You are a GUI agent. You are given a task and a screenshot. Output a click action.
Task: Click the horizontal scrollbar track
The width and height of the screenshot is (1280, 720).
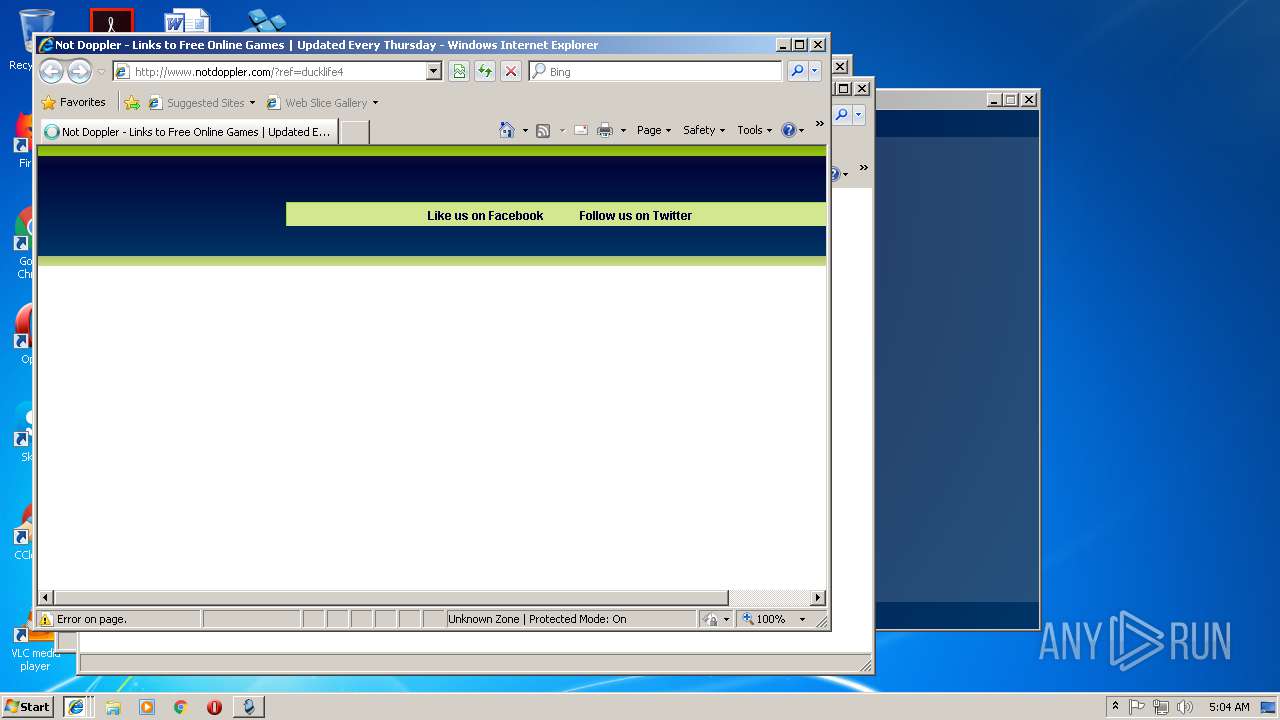coord(769,597)
